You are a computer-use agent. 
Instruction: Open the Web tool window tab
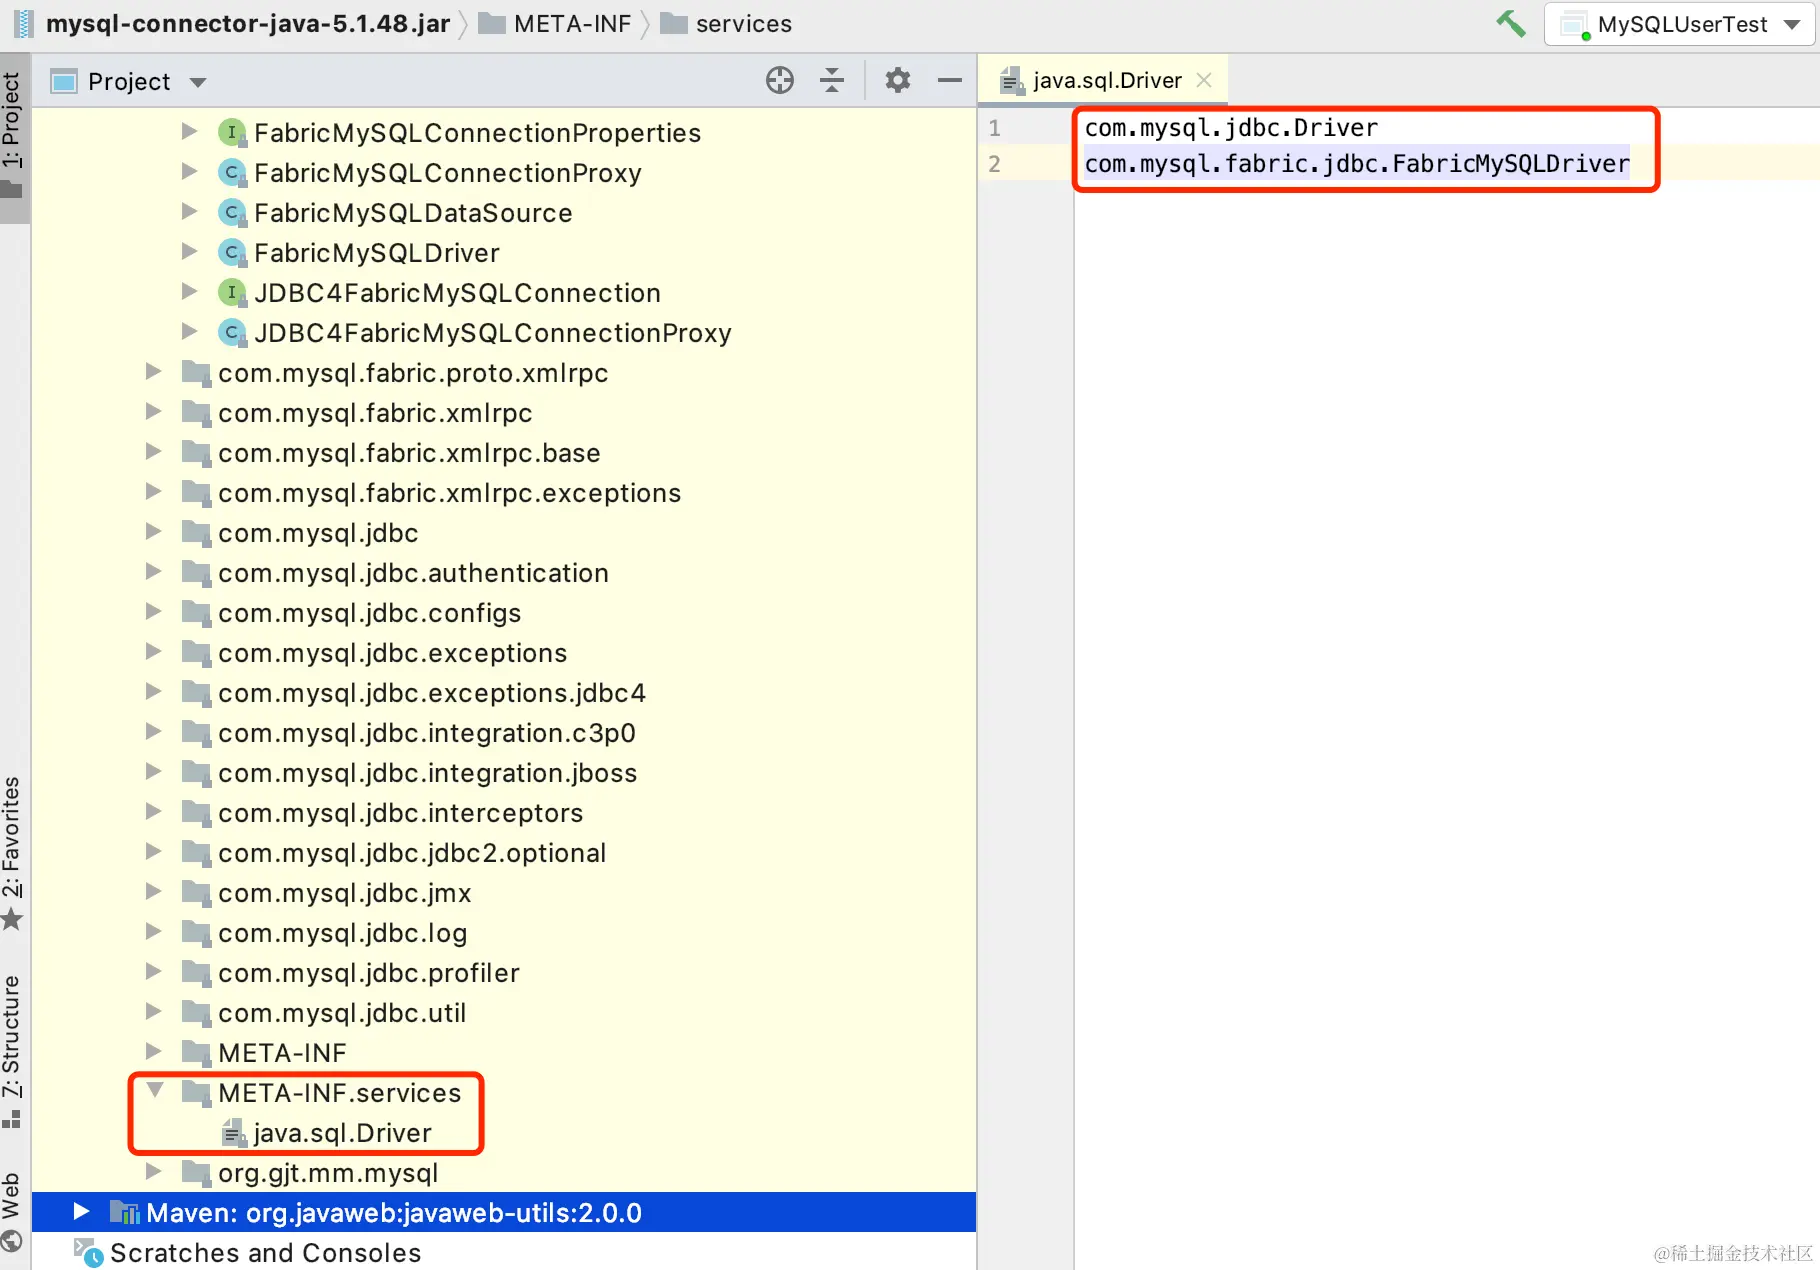tap(14, 1211)
